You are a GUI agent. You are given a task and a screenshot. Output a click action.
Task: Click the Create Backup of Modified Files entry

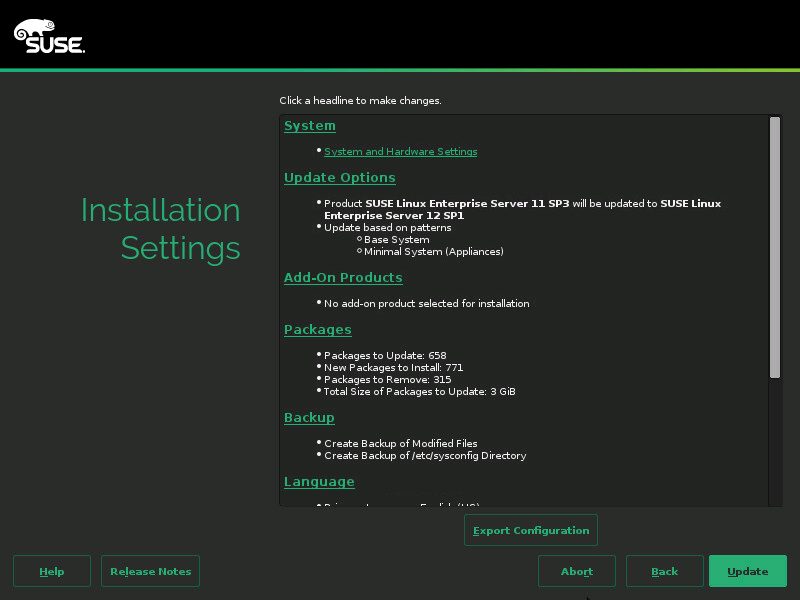tap(400, 443)
